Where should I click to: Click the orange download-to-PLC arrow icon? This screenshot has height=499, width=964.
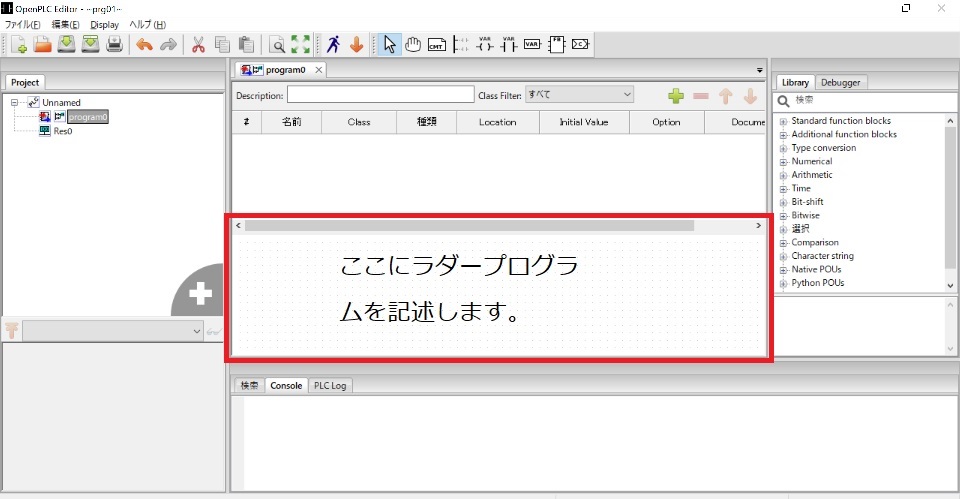[x=357, y=44]
